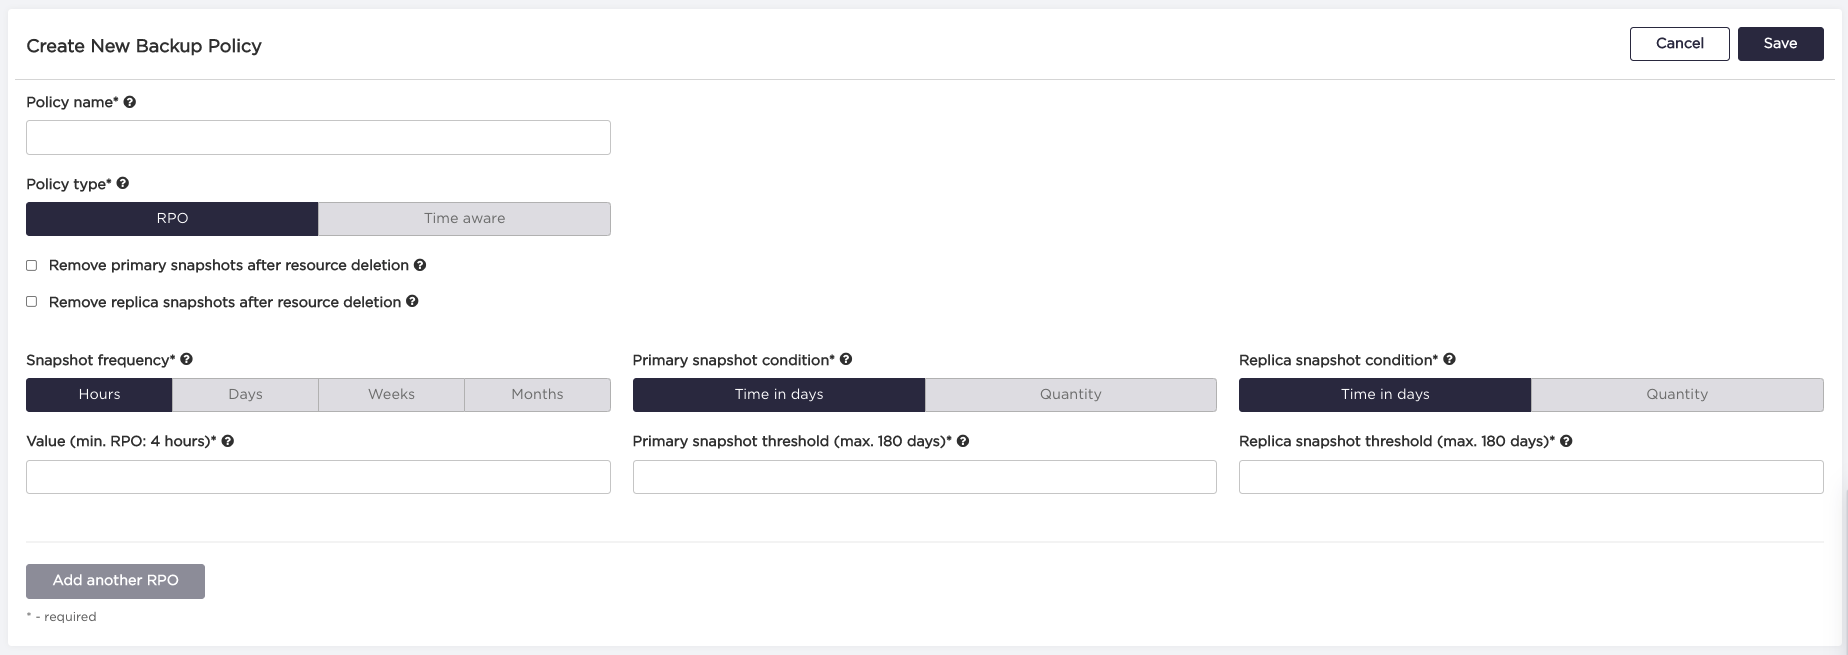Click Replica snapshot condition help icon
The width and height of the screenshot is (1848, 655).
[1450, 359]
